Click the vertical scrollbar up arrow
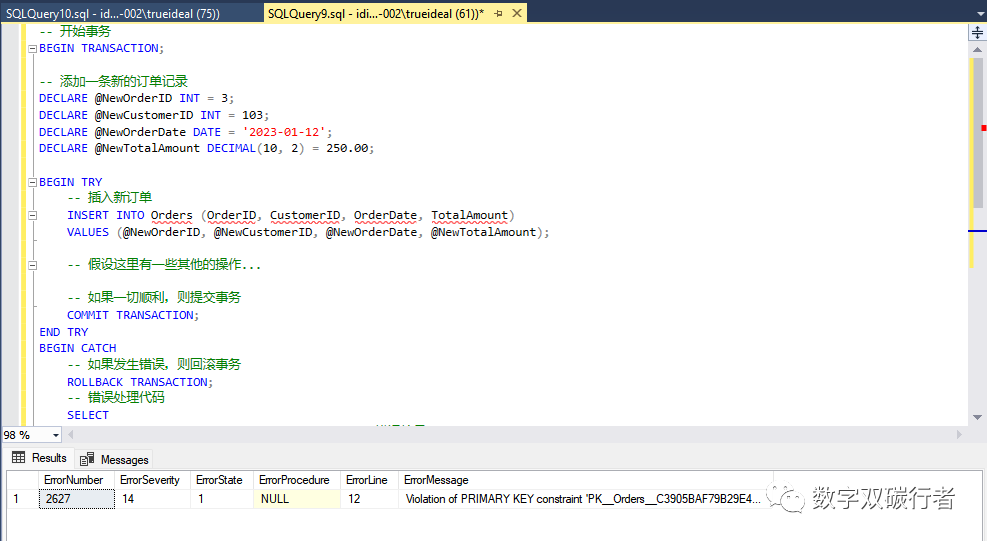The height and width of the screenshot is (541, 987). (977, 48)
